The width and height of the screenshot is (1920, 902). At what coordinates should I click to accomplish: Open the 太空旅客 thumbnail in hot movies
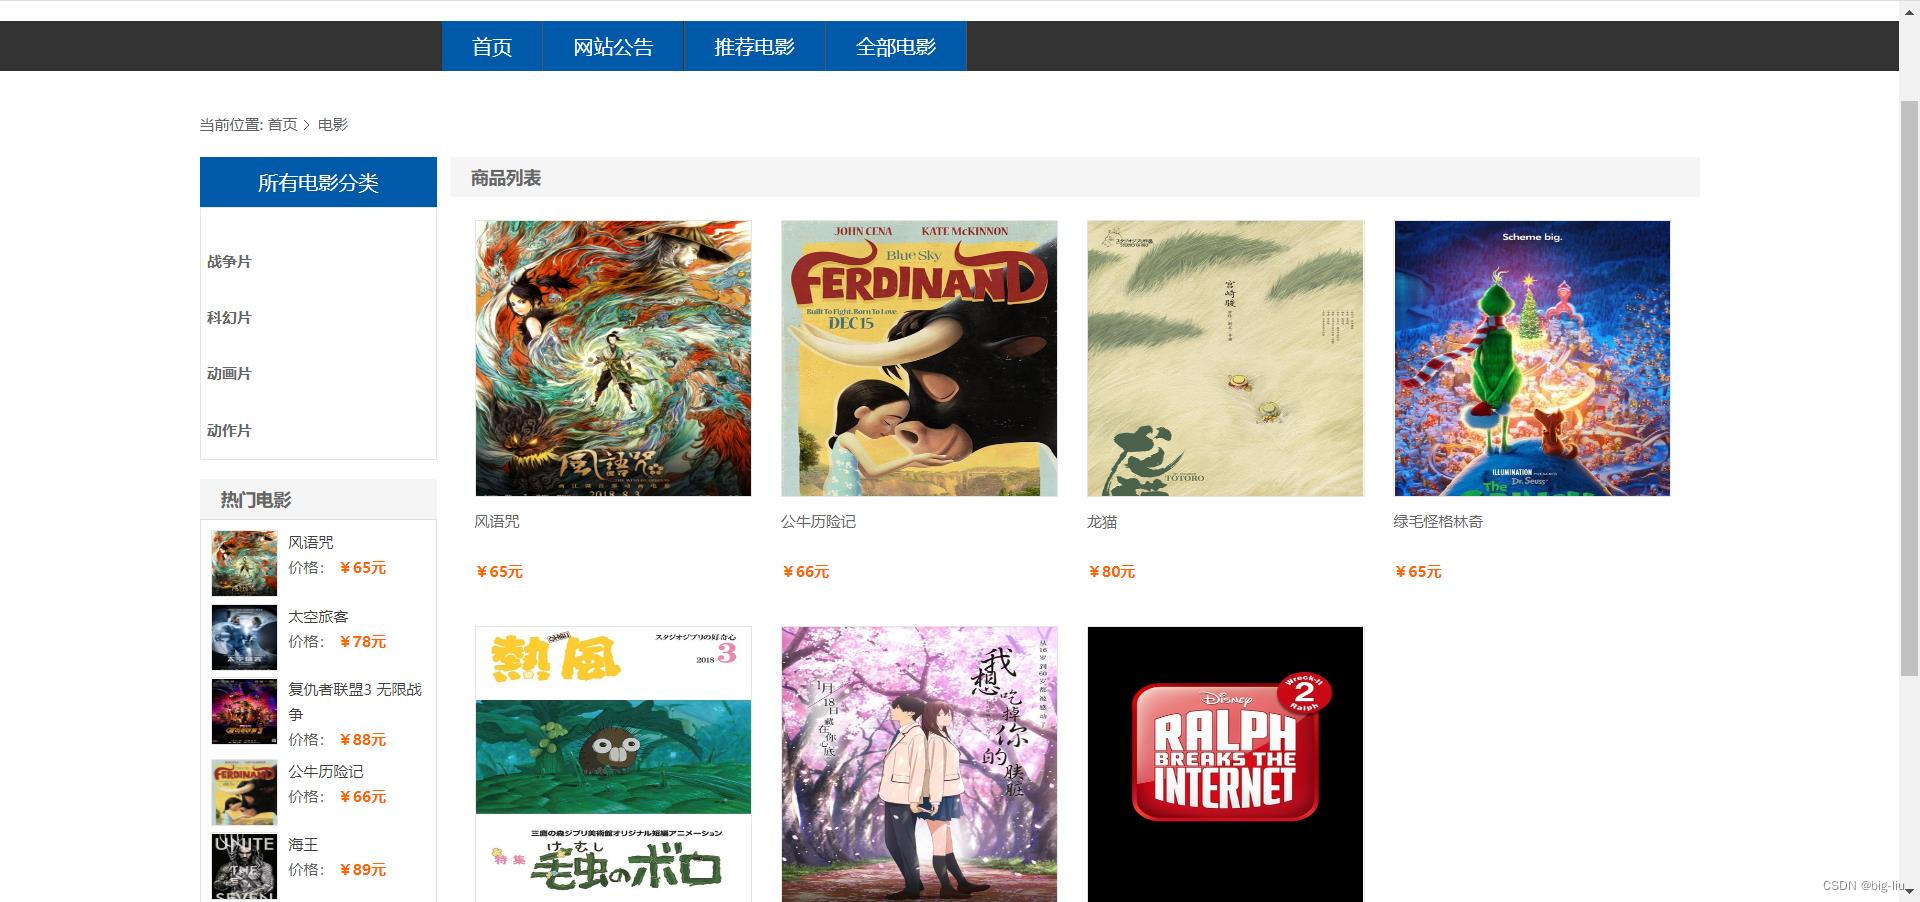pos(244,637)
